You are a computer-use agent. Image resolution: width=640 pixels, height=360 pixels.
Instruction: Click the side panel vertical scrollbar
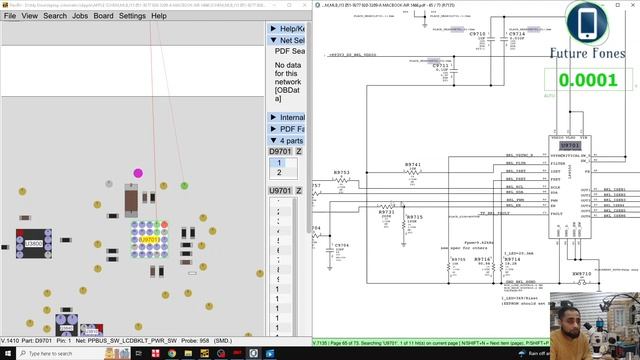click(x=309, y=129)
